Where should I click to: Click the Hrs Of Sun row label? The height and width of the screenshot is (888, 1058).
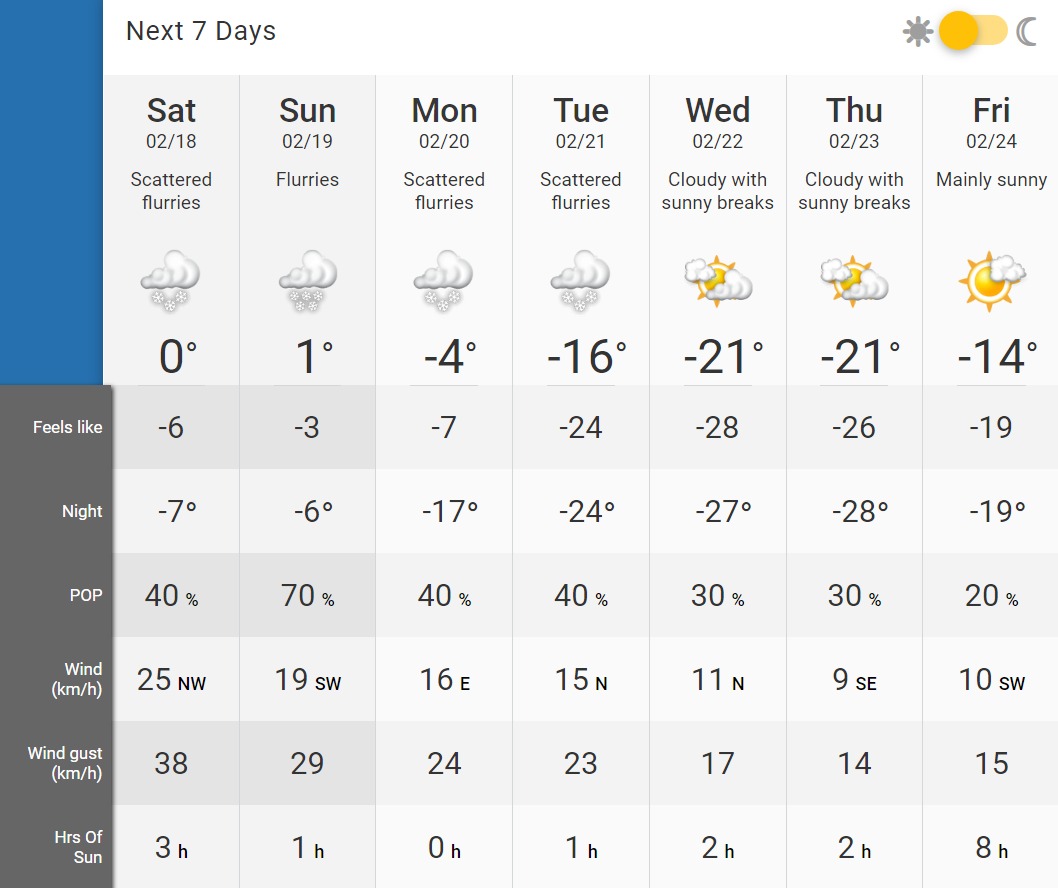[78, 846]
